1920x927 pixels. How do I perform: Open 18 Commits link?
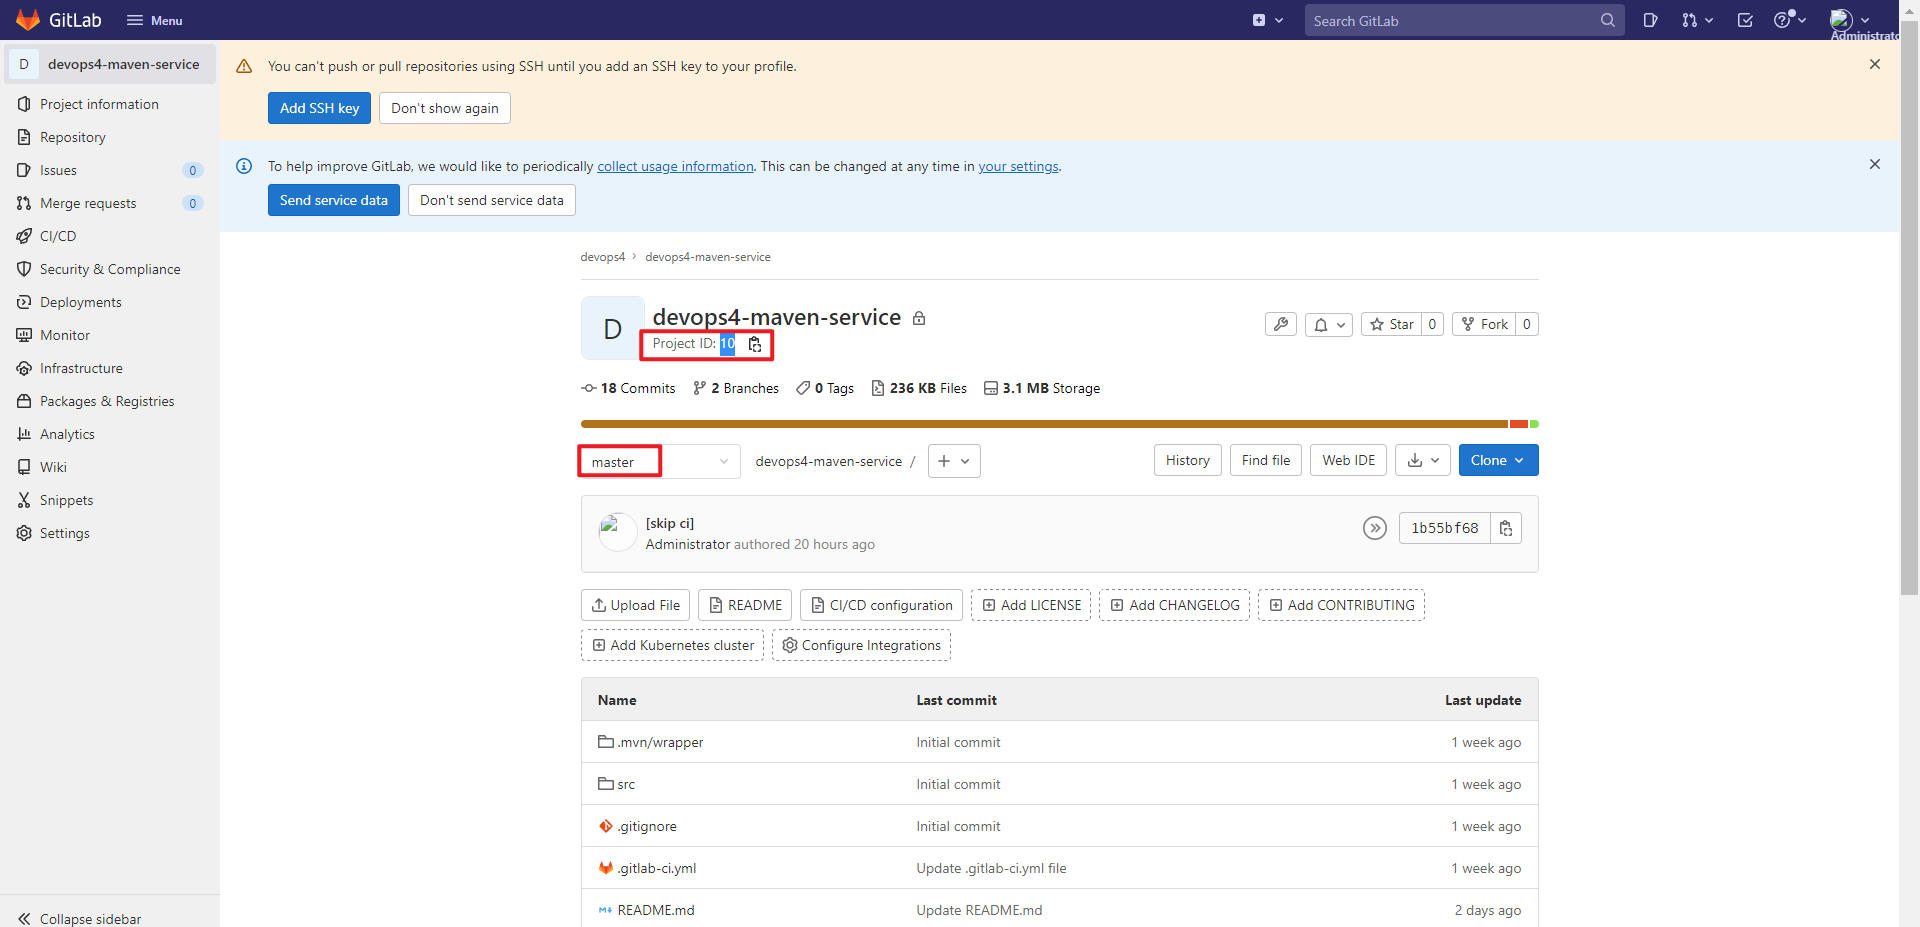628,388
